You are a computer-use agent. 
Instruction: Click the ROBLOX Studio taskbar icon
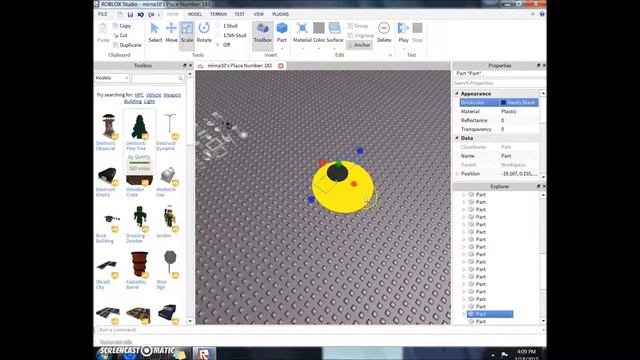[204, 353]
